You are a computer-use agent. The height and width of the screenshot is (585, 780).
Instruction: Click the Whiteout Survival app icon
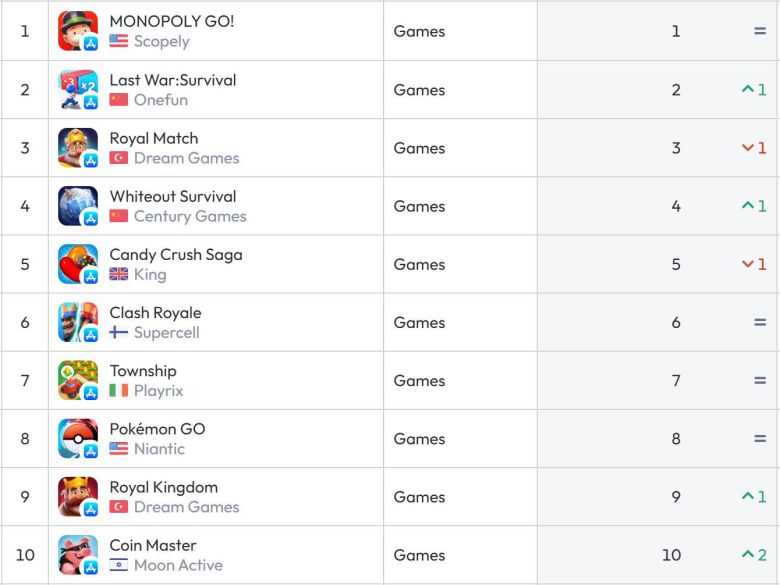point(78,206)
